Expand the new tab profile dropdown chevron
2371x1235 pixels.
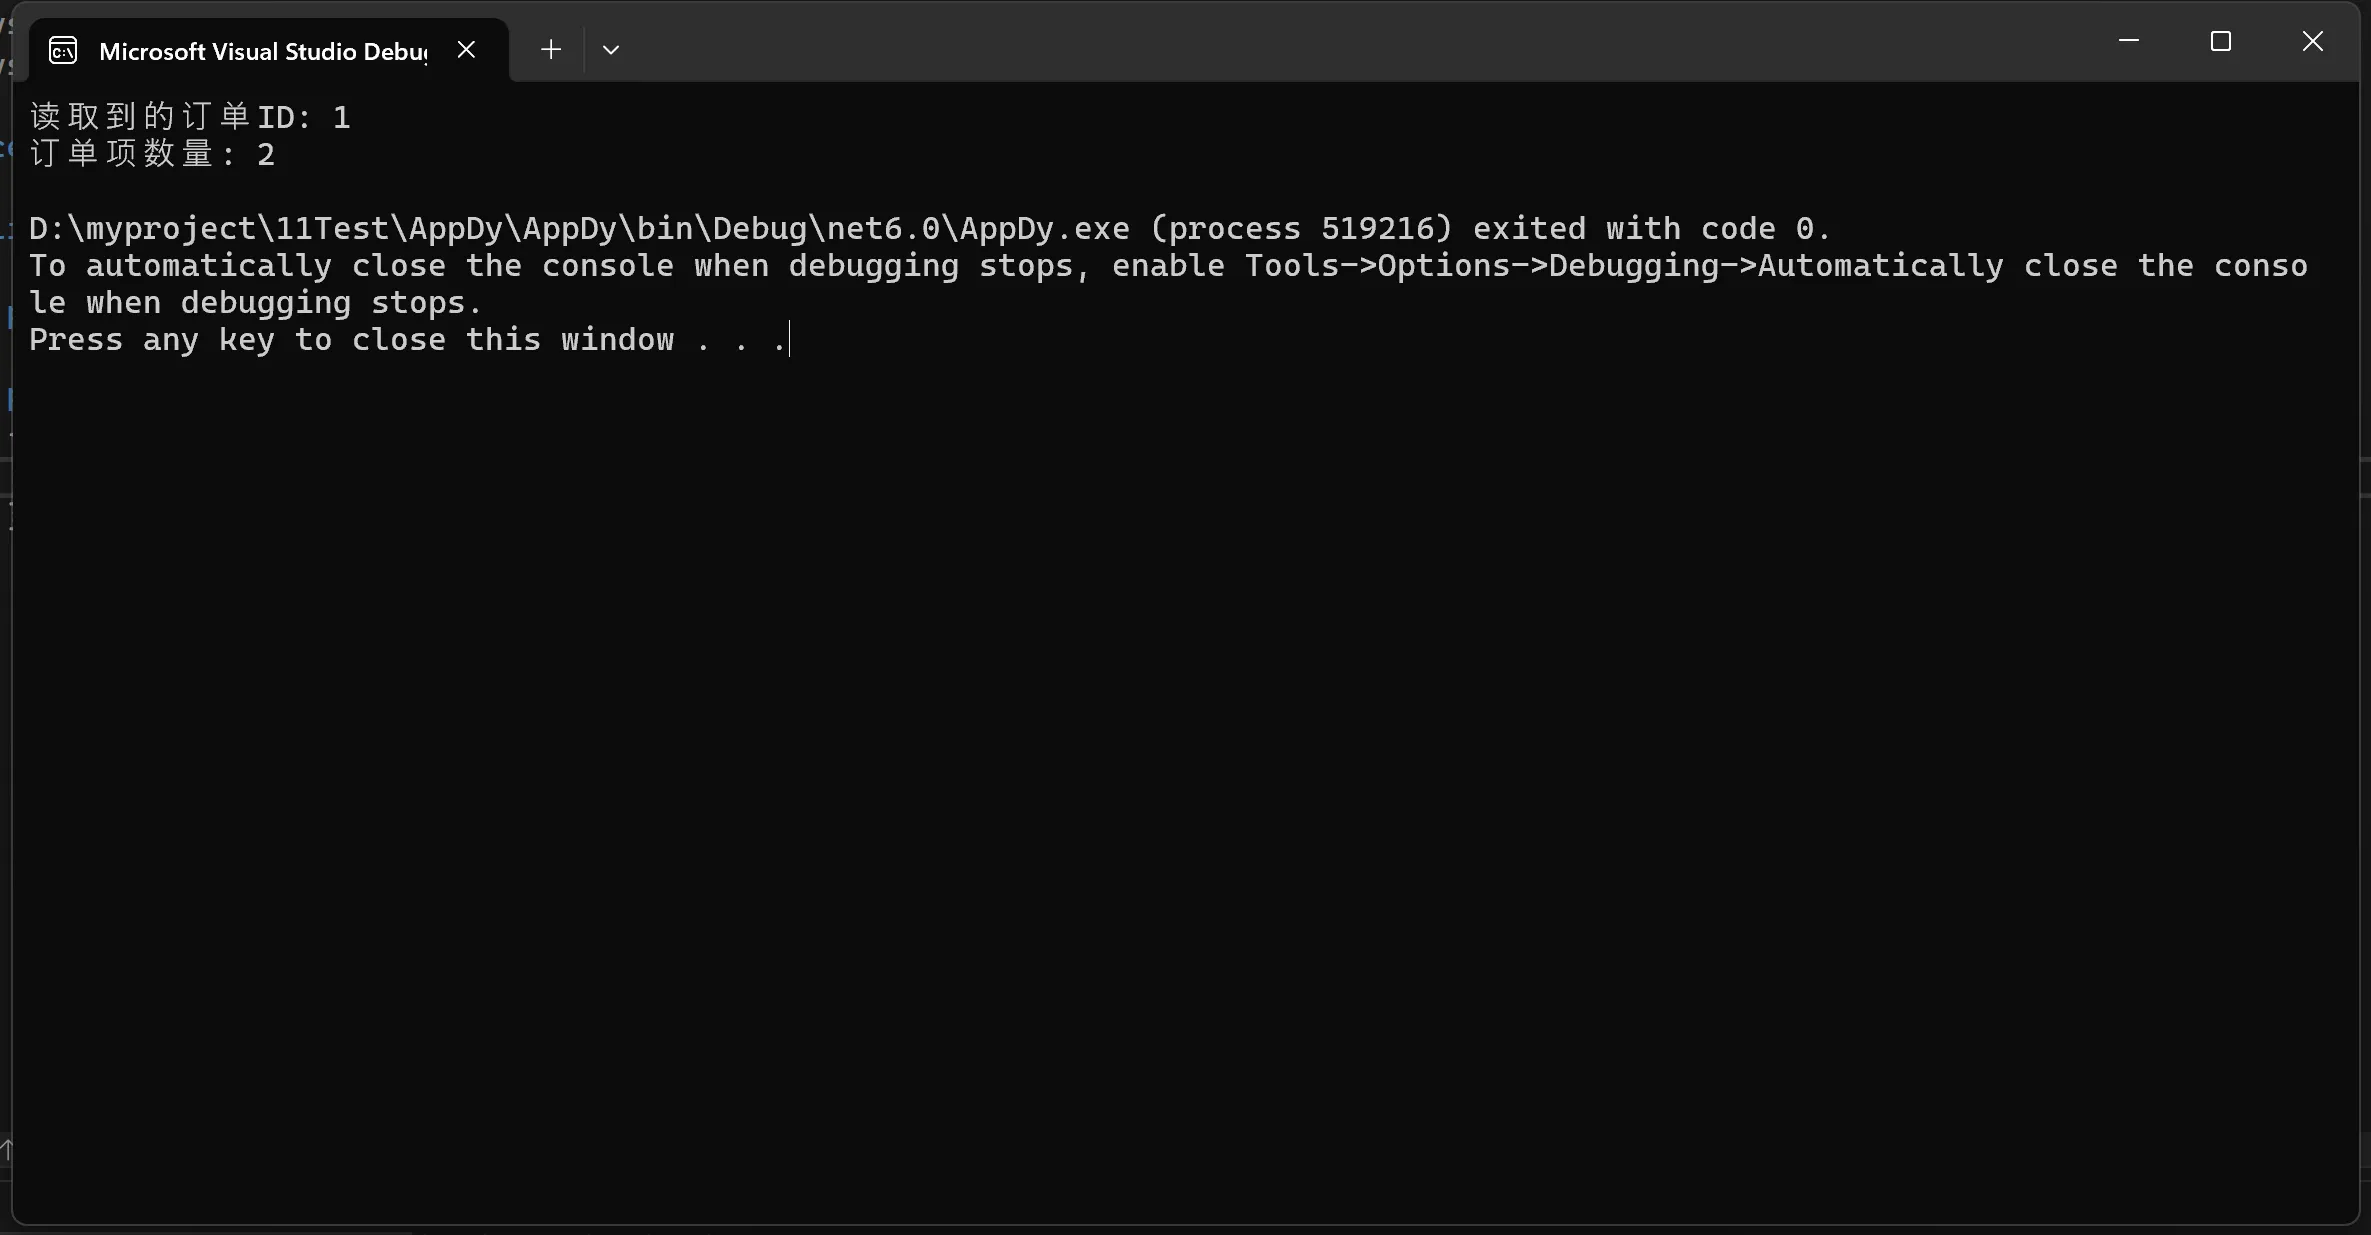pos(611,50)
